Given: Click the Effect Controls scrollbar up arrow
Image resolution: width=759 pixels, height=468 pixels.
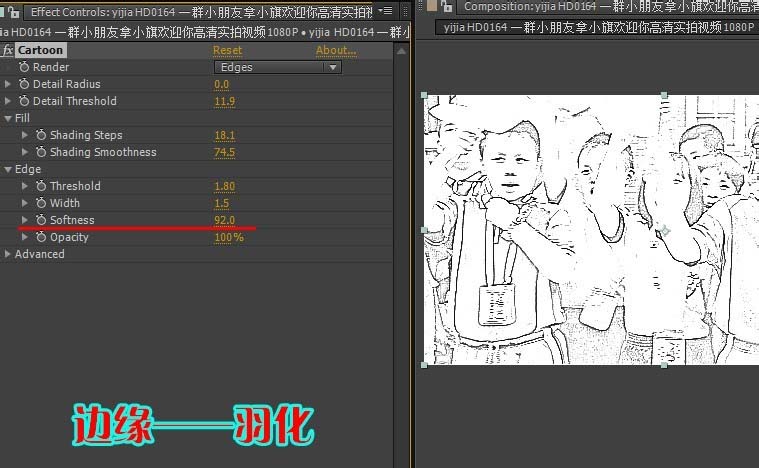Looking at the screenshot, I should [x=401, y=51].
